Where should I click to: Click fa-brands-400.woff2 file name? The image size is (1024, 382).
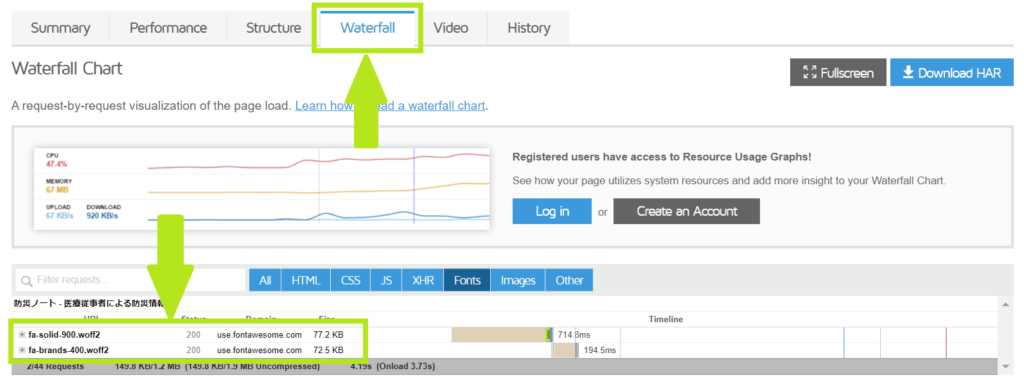click(69, 350)
